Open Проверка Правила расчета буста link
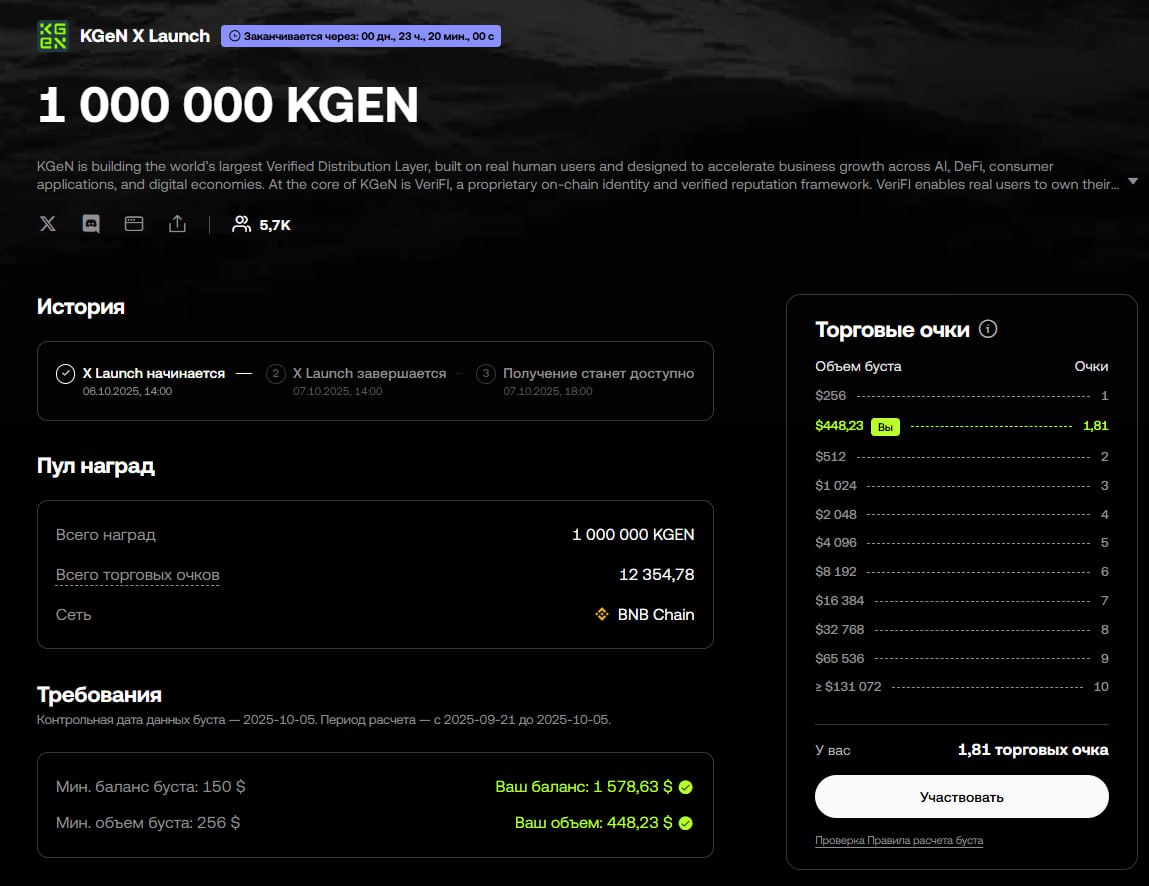This screenshot has height=886, width=1149. tap(898, 840)
